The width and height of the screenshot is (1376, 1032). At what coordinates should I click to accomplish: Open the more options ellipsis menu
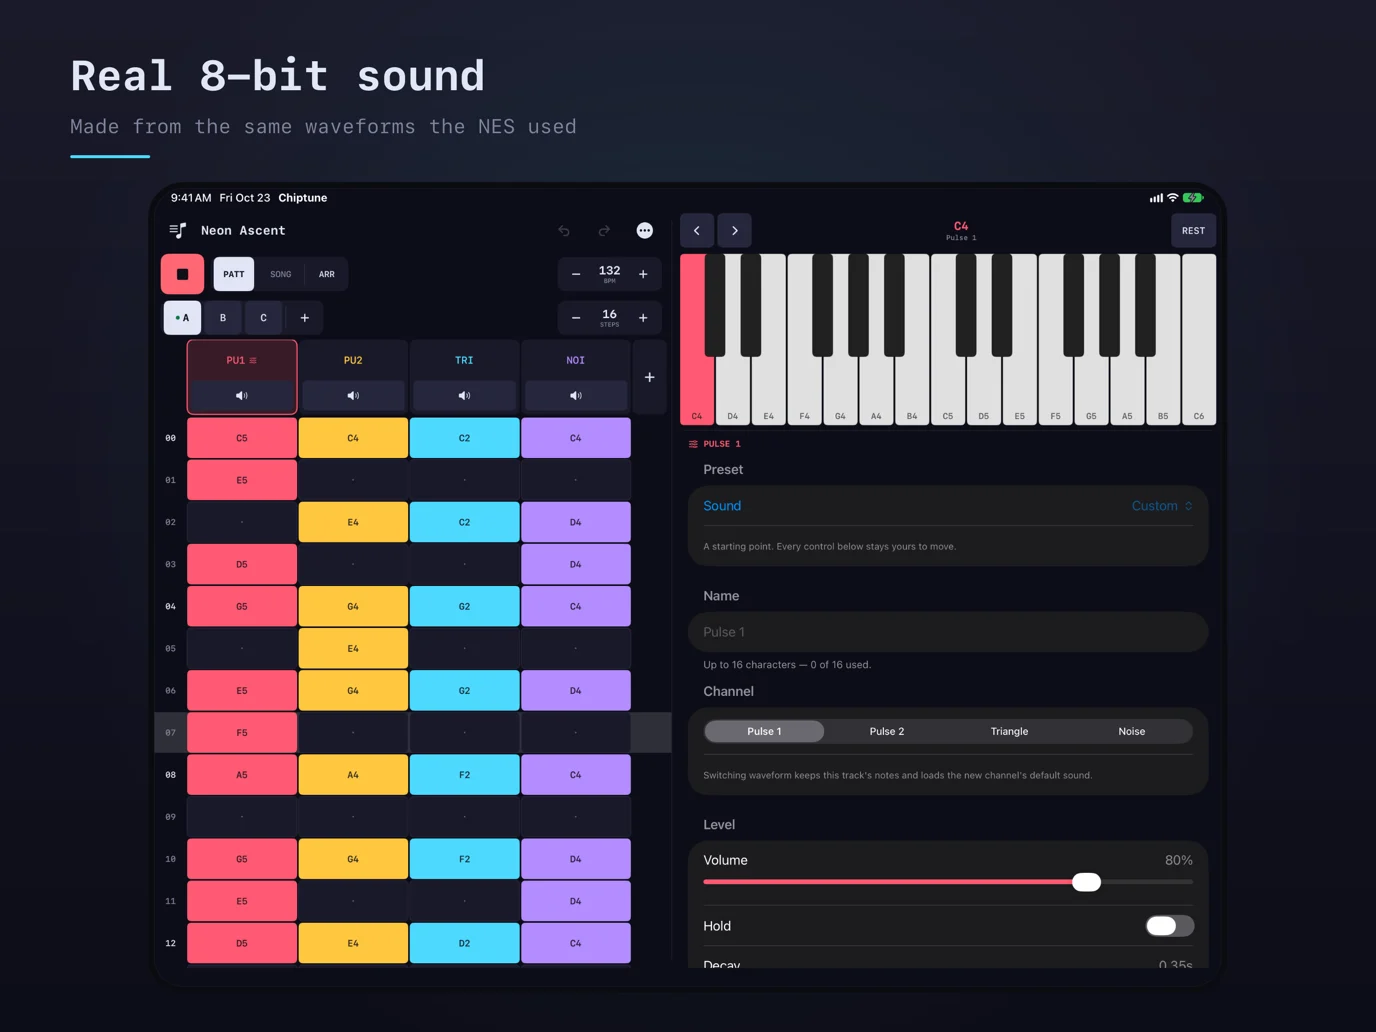coord(645,231)
